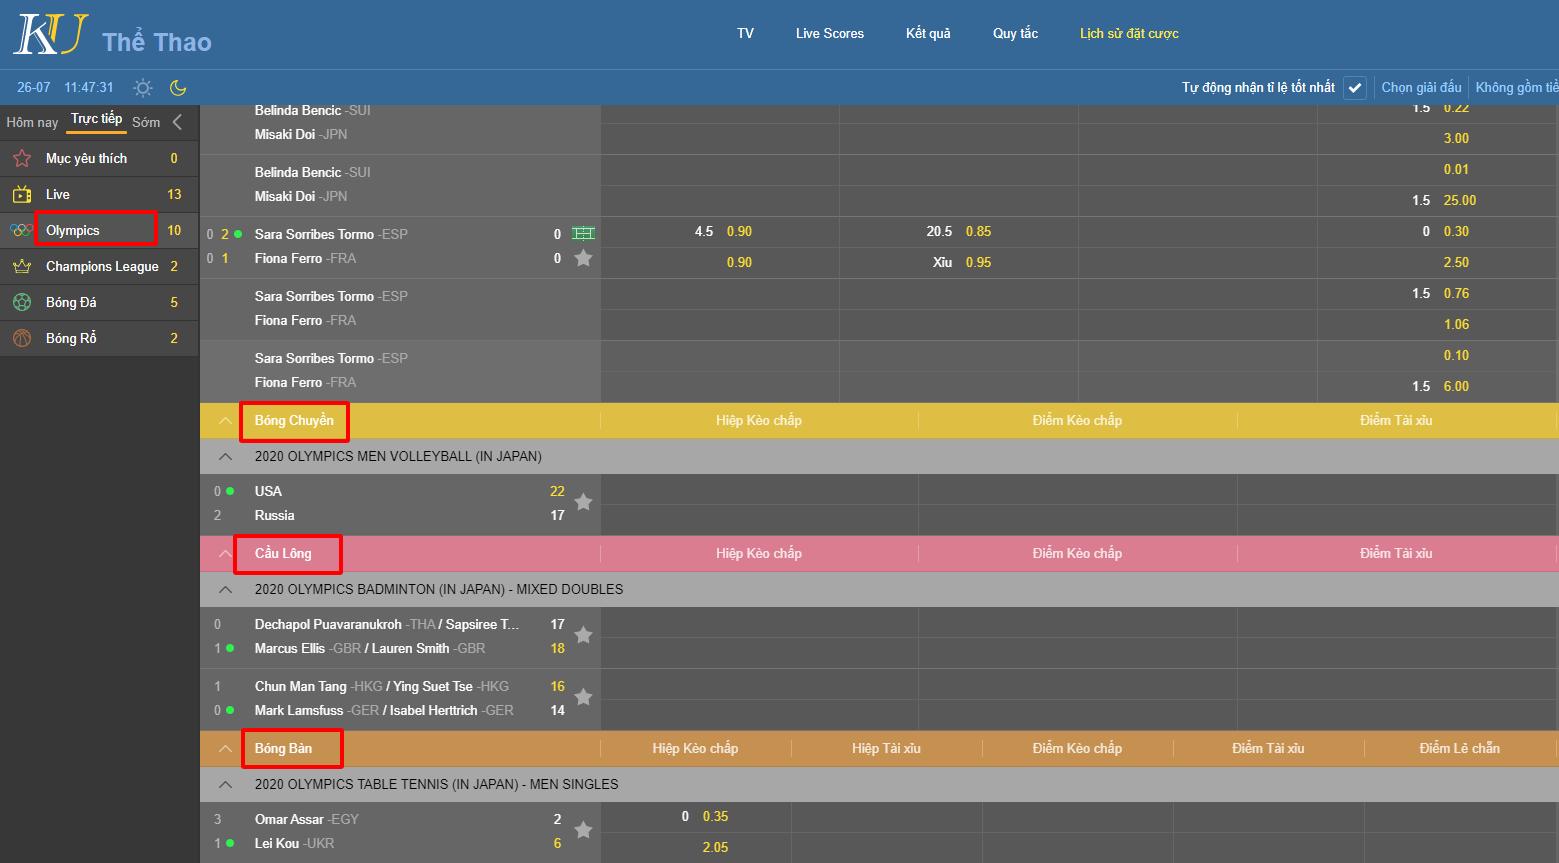Screen dimensions: 1559x863
Task: Switch to the Hôm nay tab
Action: tap(32, 122)
